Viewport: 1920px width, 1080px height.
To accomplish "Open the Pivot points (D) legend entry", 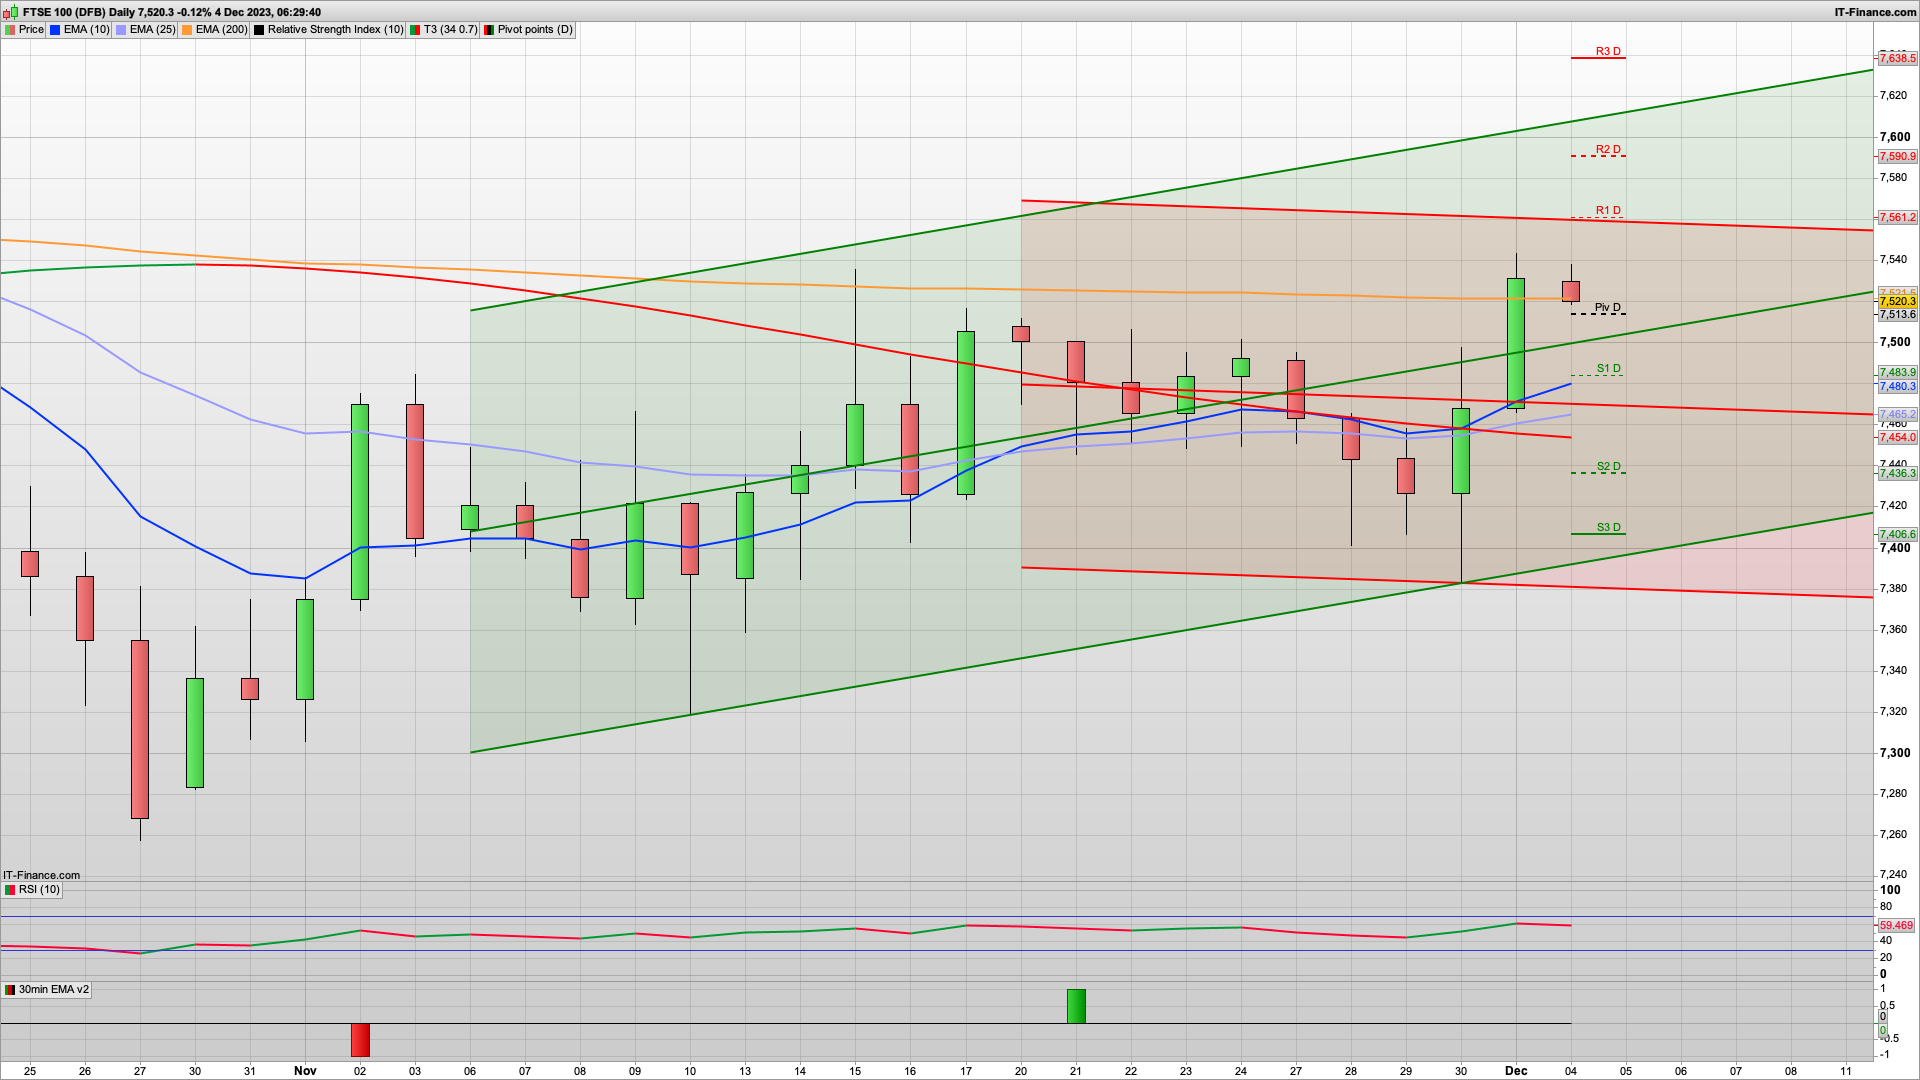I will point(529,29).
